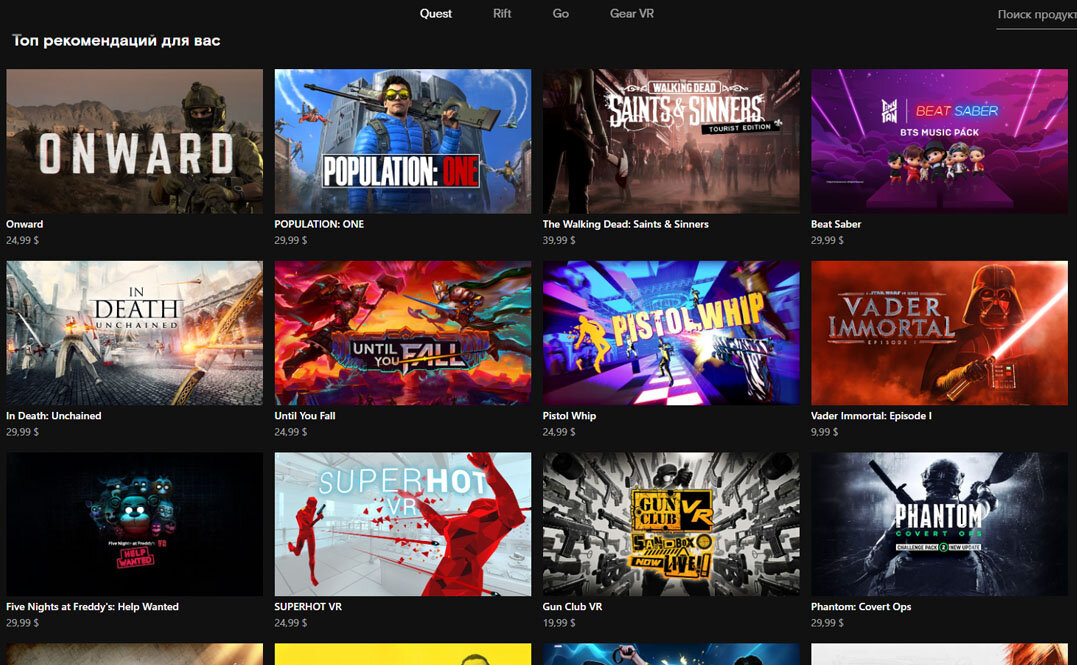The image size is (1077, 665).
Task: Open the Five Nights at Freddy's cover image
Action: pos(135,524)
